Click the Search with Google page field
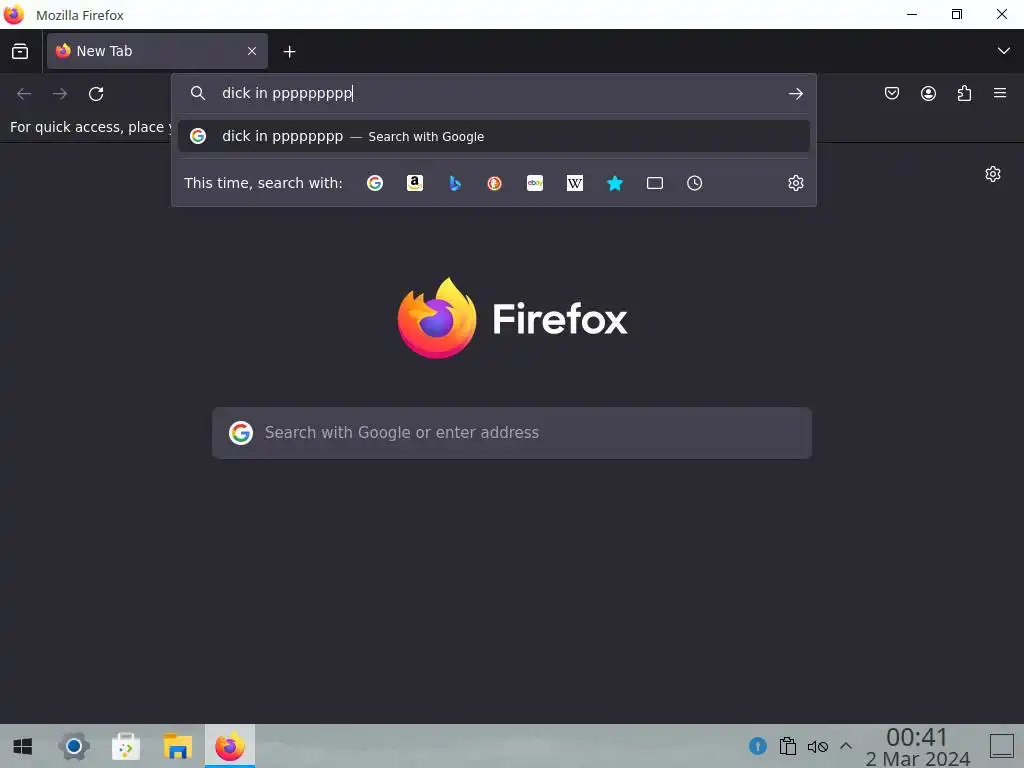The height and width of the screenshot is (768, 1024). point(512,433)
